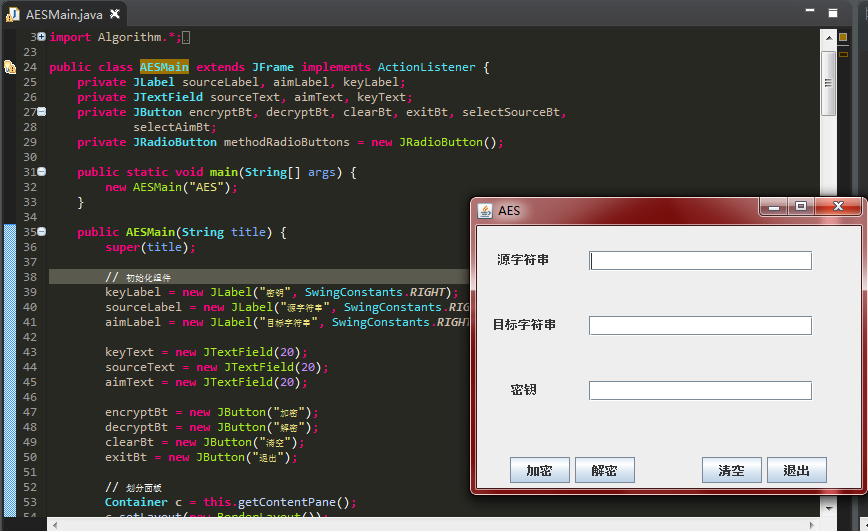The image size is (868, 531).
Task: Click the getContentPane() call on line 53
Action: (293, 502)
